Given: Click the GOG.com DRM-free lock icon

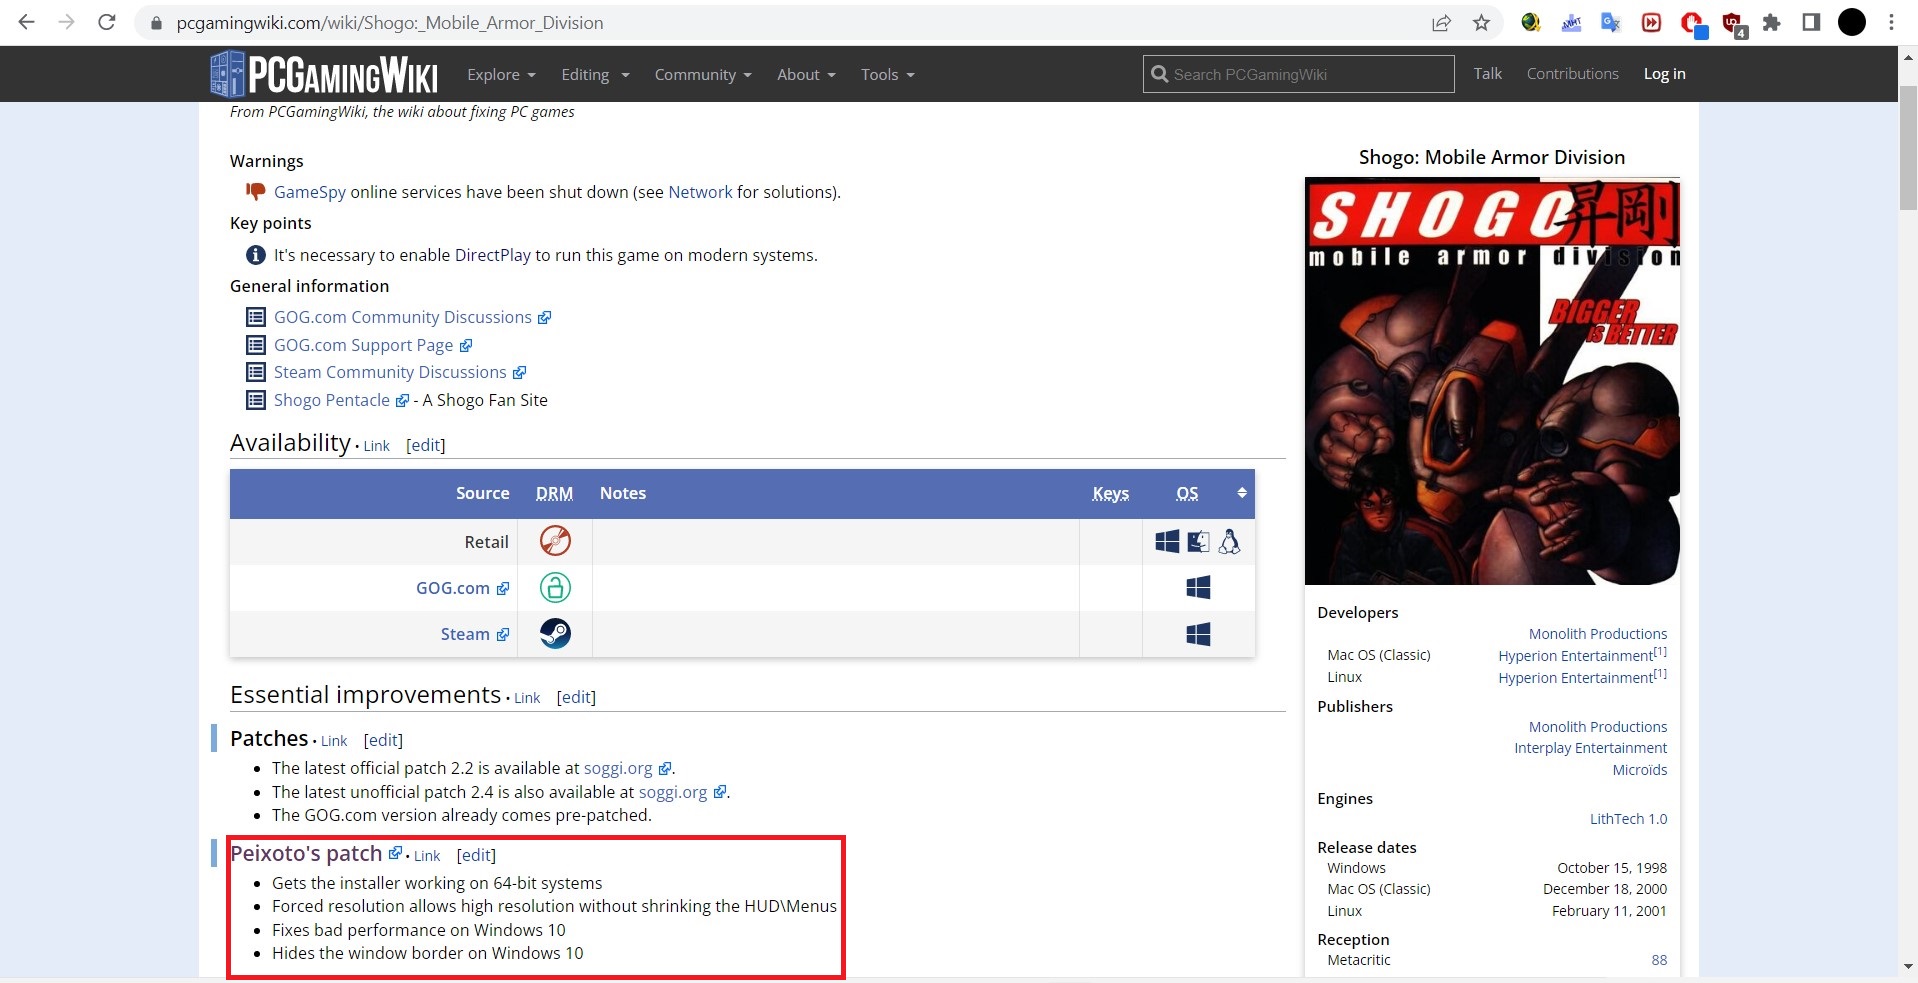Looking at the screenshot, I should click(555, 587).
